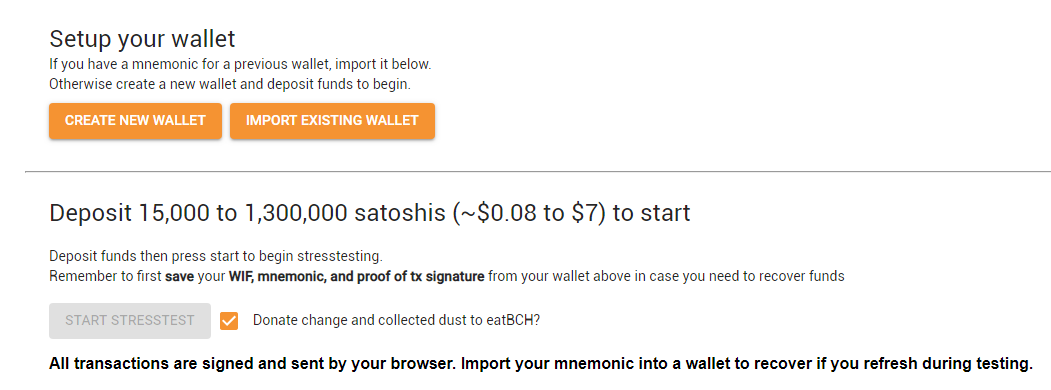Click the 'Remember to first' reminder line

[x=446, y=276]
